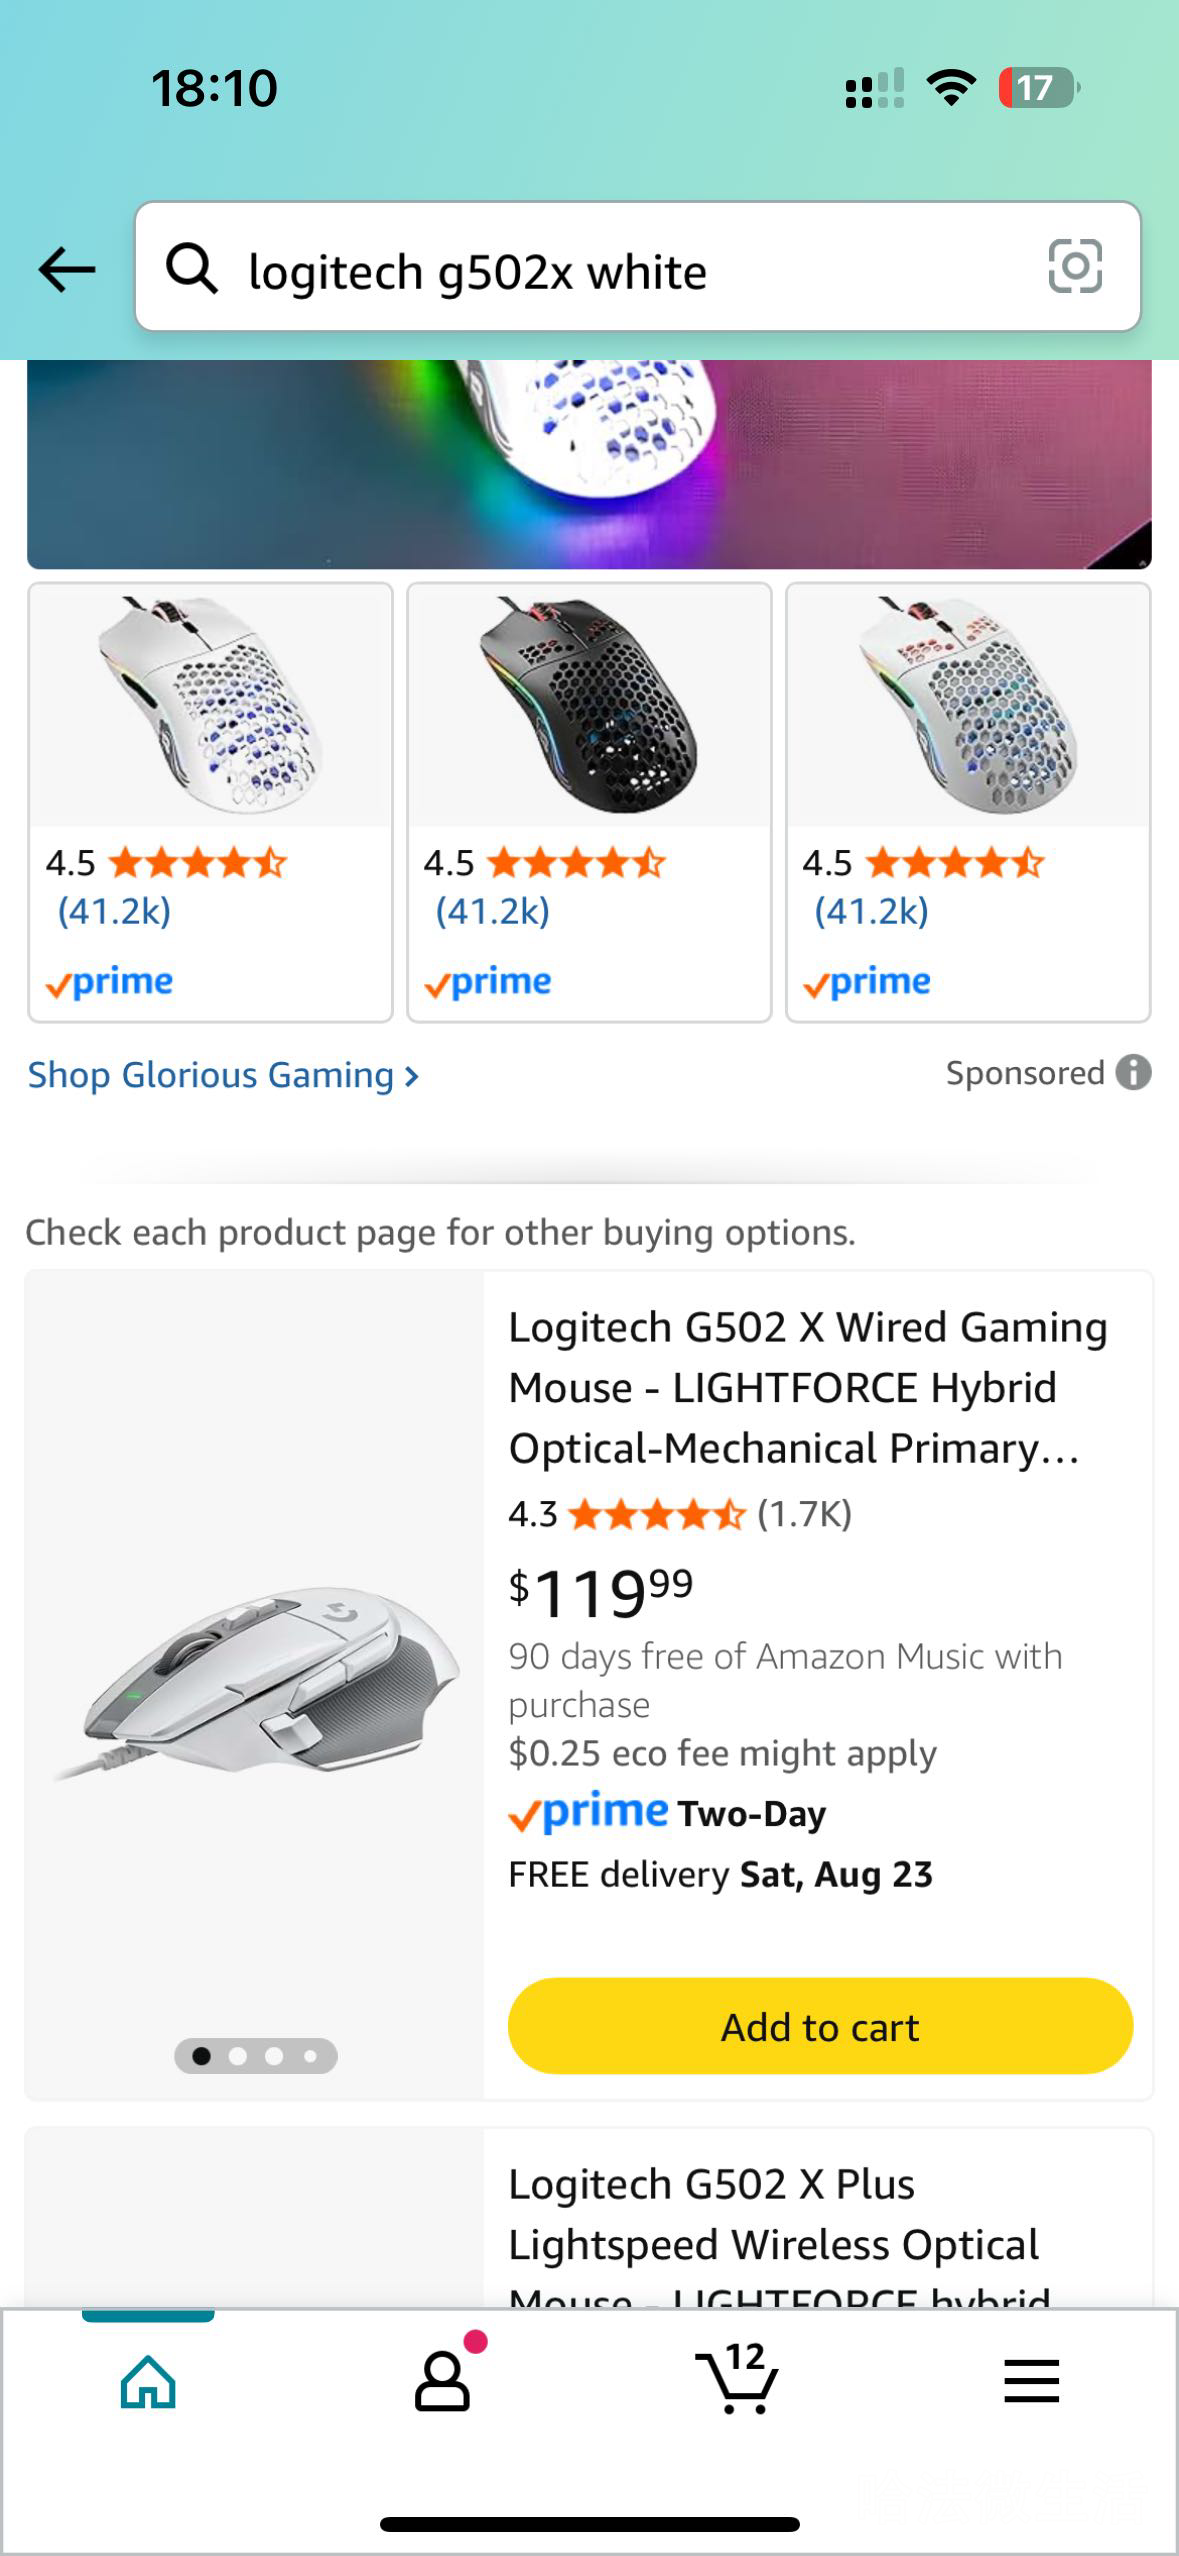1179x2556 pixels.
Task: Open the account profile tab
Action: 442,2382
